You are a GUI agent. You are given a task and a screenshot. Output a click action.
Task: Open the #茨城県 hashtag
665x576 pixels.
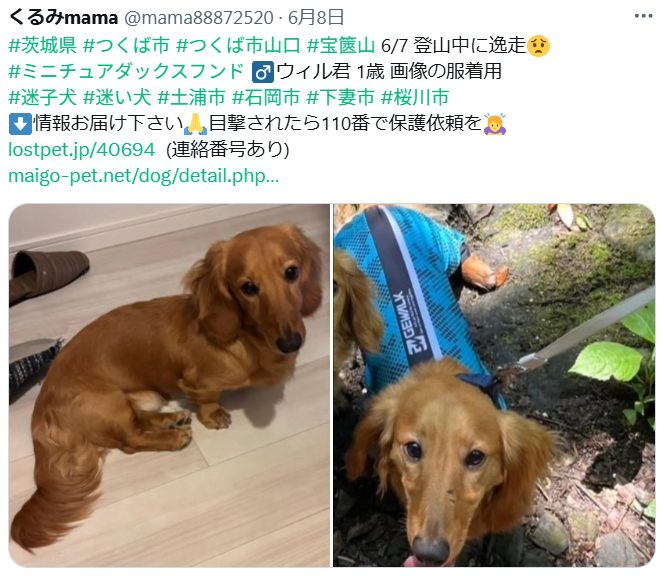[42, 45]
